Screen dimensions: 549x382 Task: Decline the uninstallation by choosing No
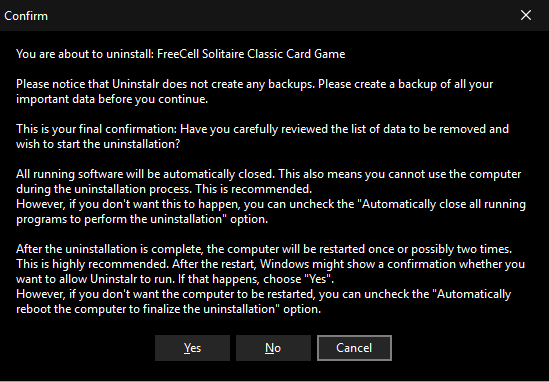[273, 348]
